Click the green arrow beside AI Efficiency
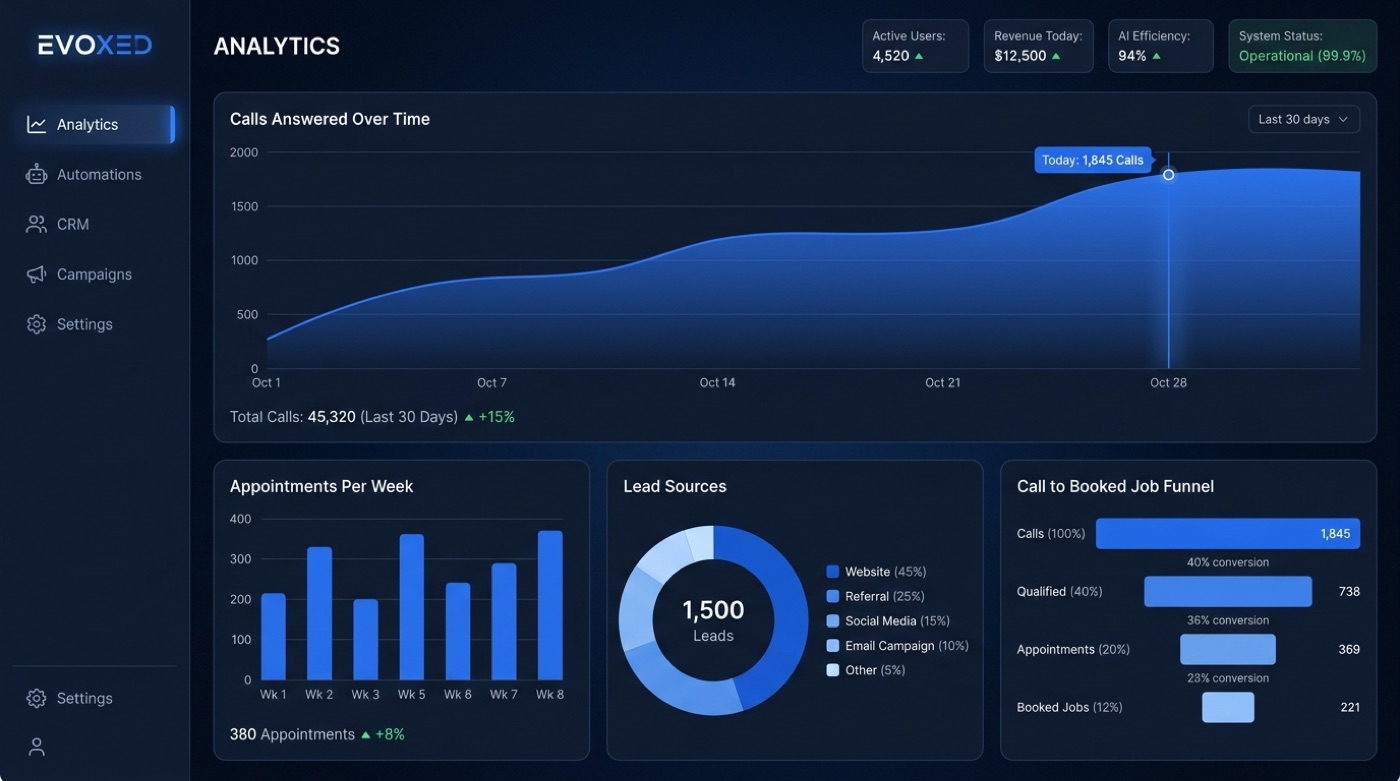Image resolution: width=1400 pixels, height=781 pixels. 1156,56
